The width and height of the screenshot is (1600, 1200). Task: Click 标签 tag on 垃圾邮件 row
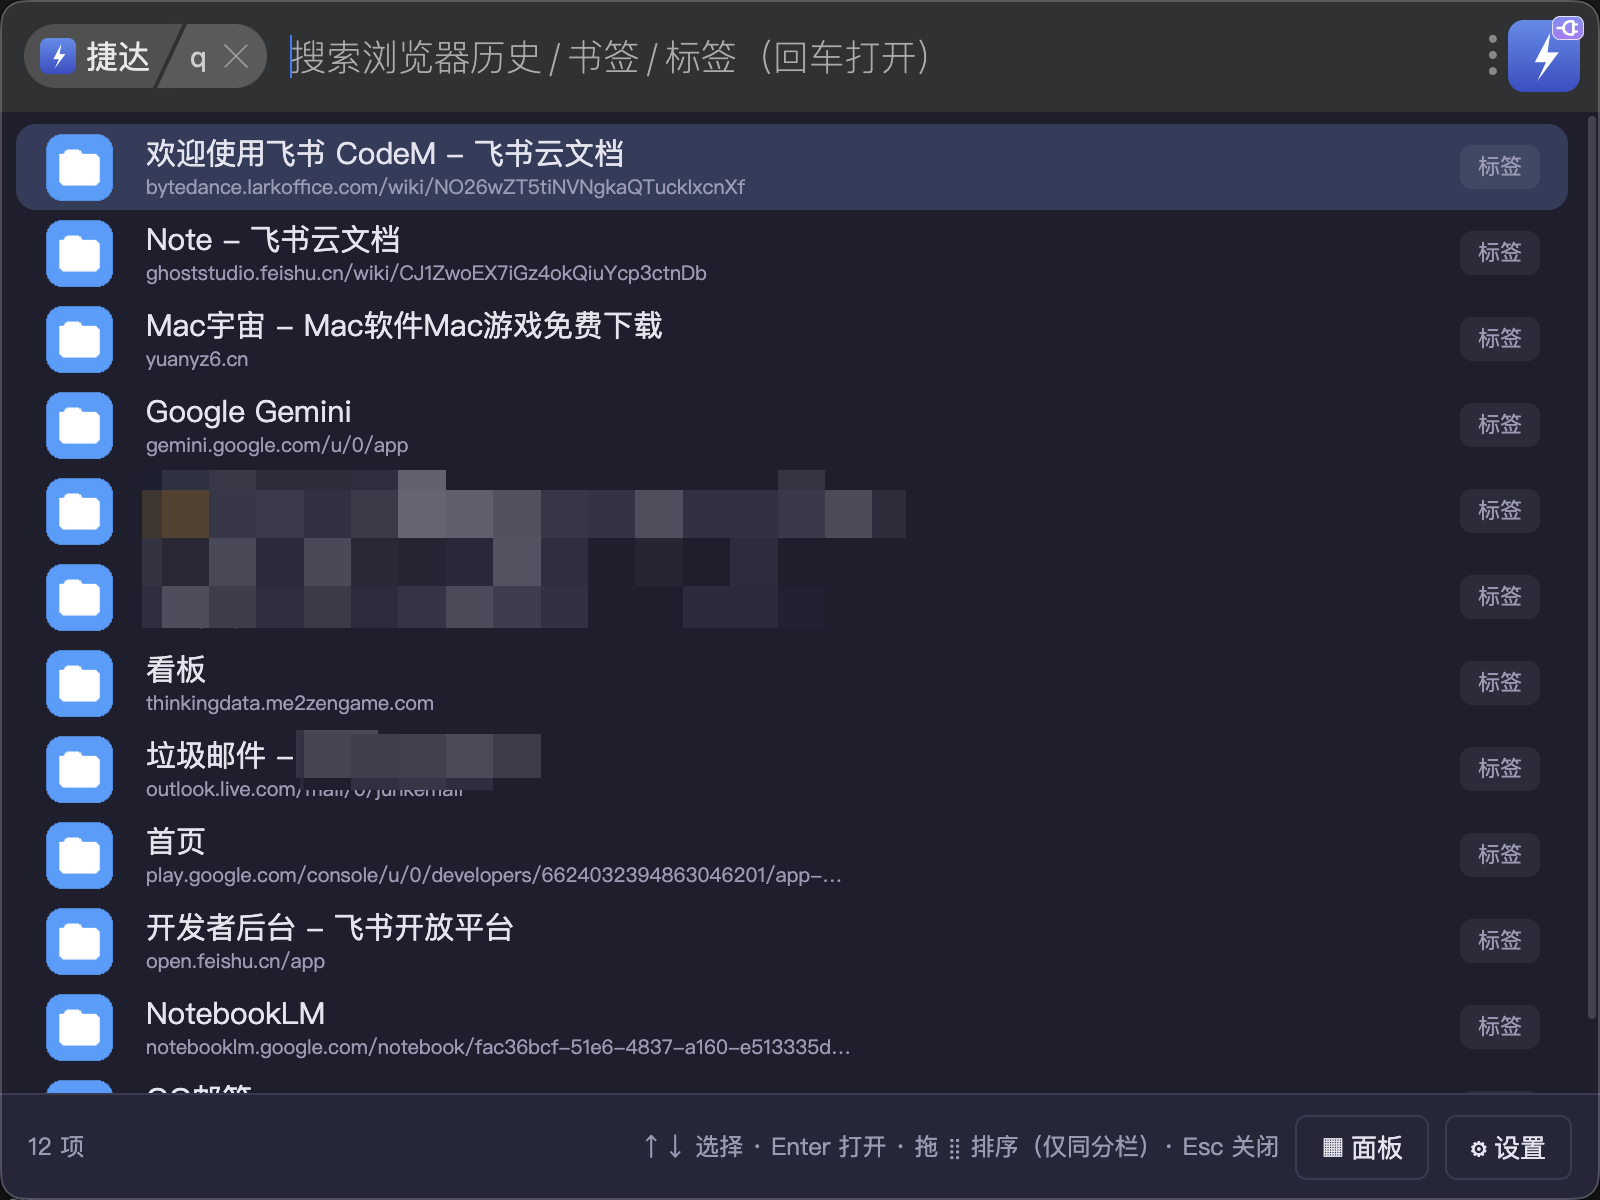coord(1499,769)
